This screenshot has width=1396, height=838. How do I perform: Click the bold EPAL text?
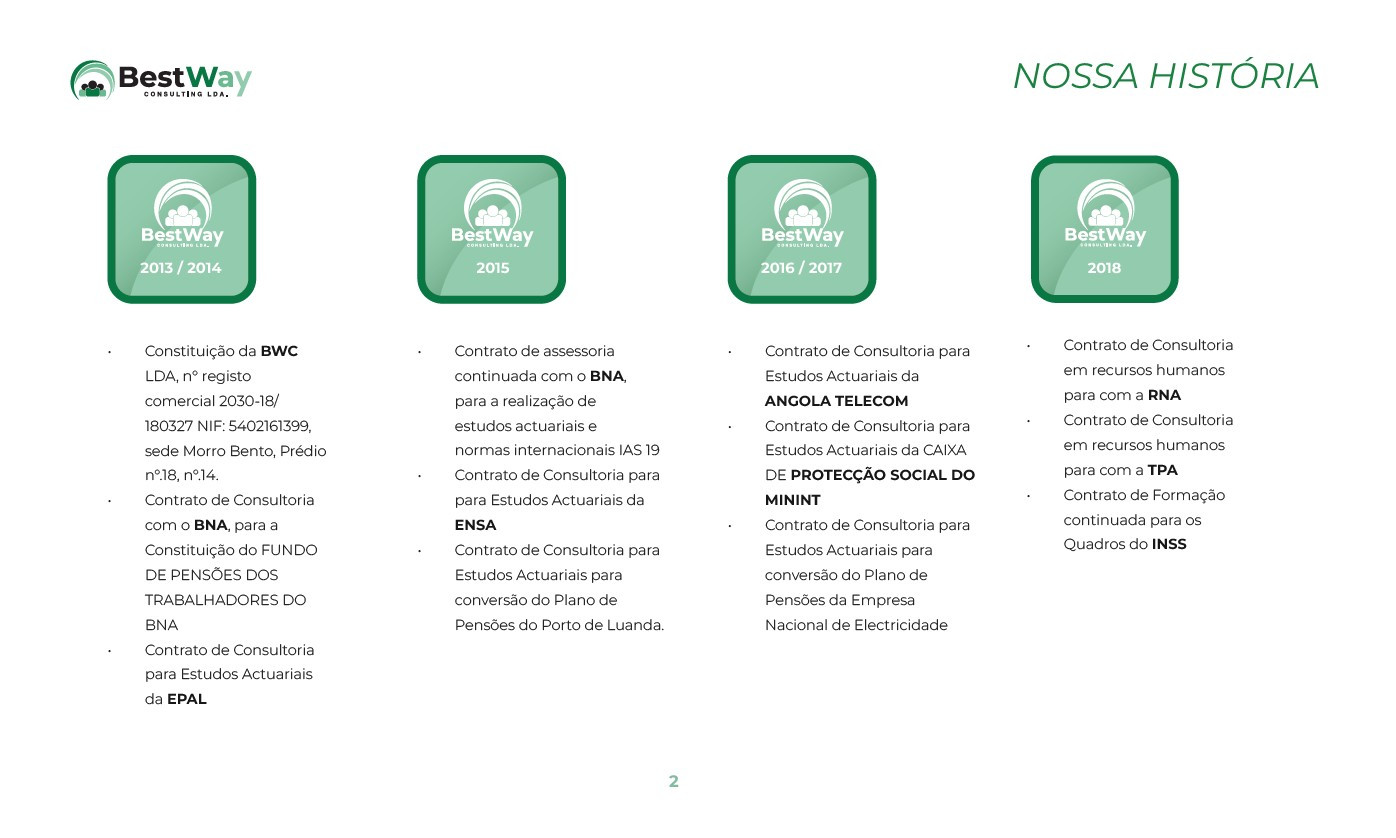coord(187,700)
